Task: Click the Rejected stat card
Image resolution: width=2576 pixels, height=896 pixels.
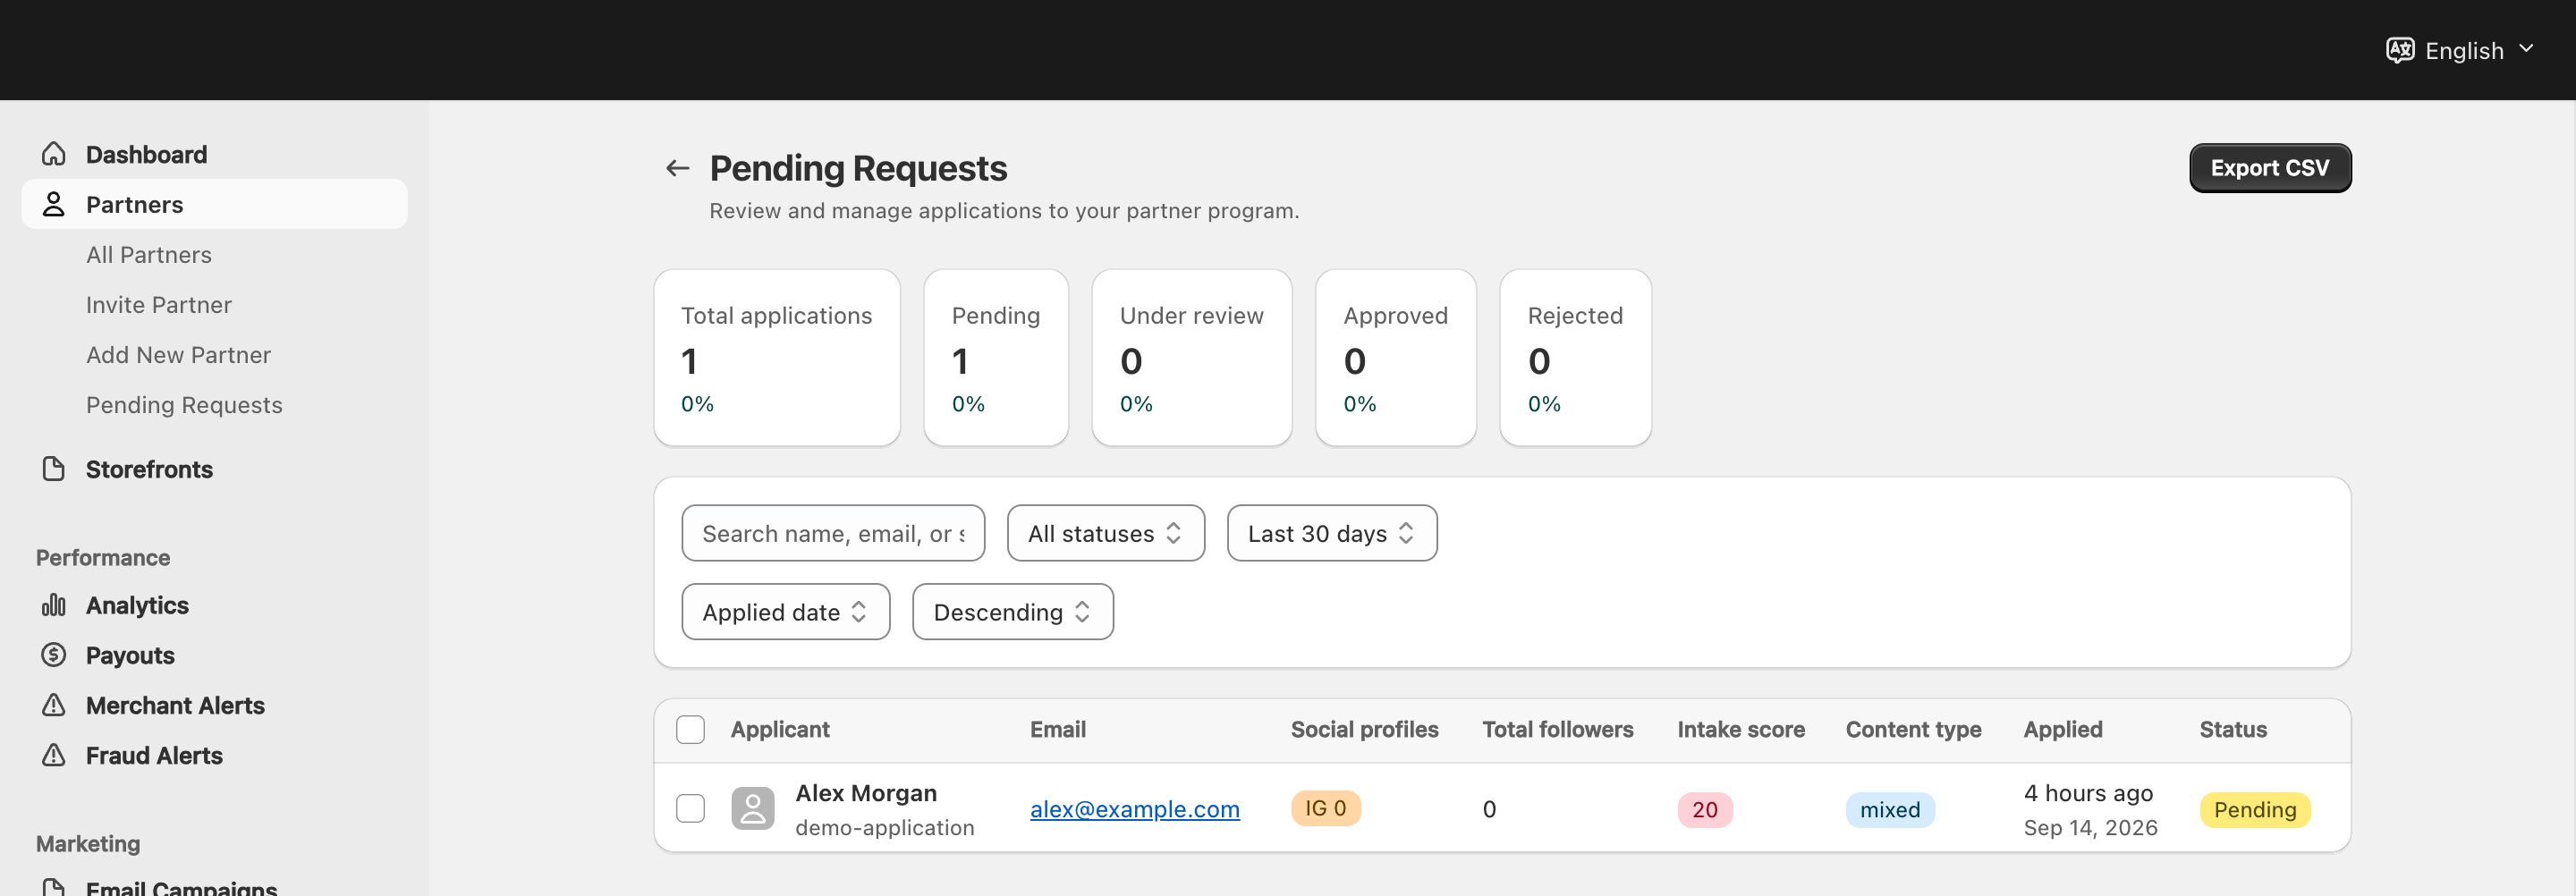Action: tap(1576, 357)
